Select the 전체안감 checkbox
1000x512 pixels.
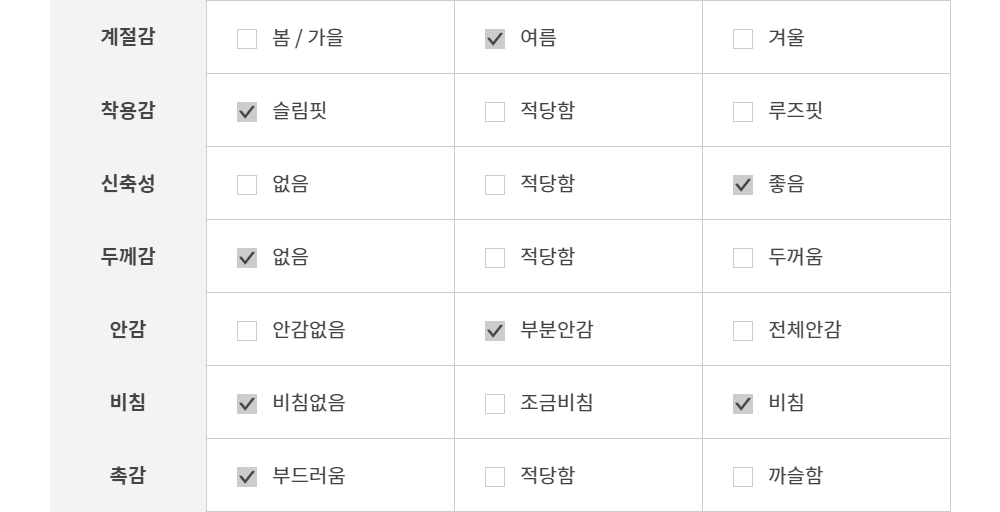(743, 331)
